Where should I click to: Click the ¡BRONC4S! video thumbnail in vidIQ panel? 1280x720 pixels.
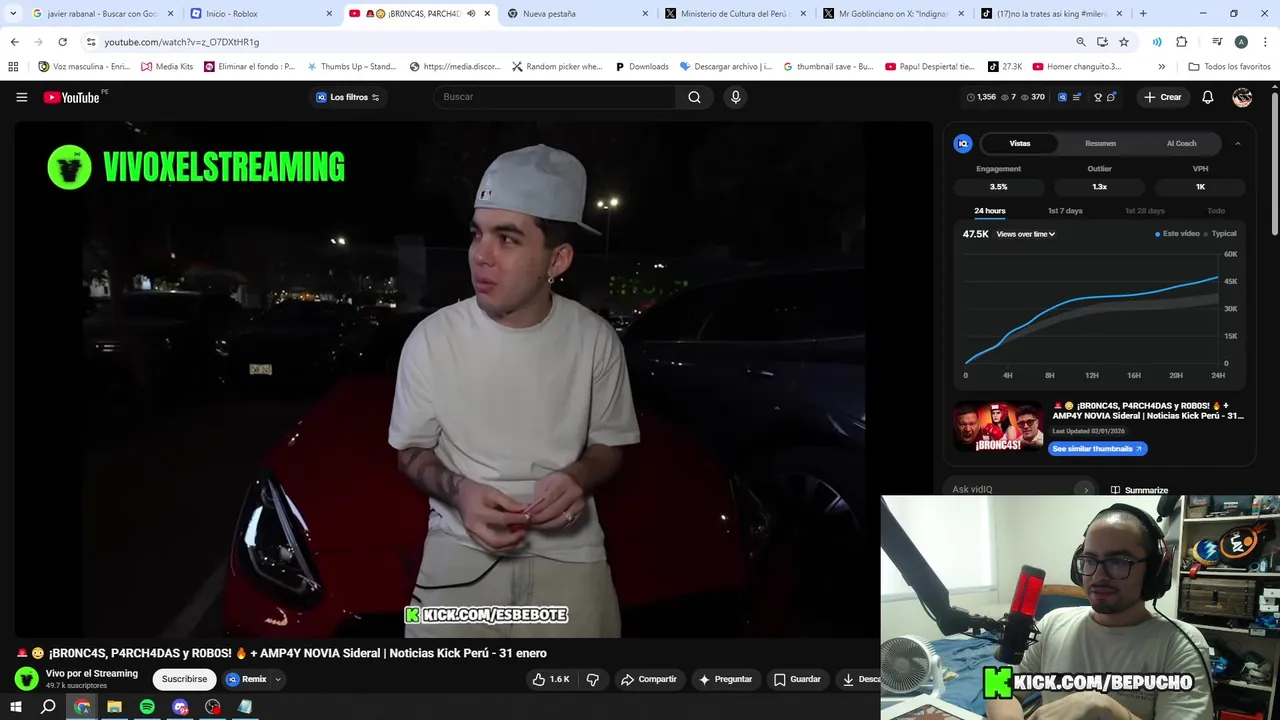[997, 426]
